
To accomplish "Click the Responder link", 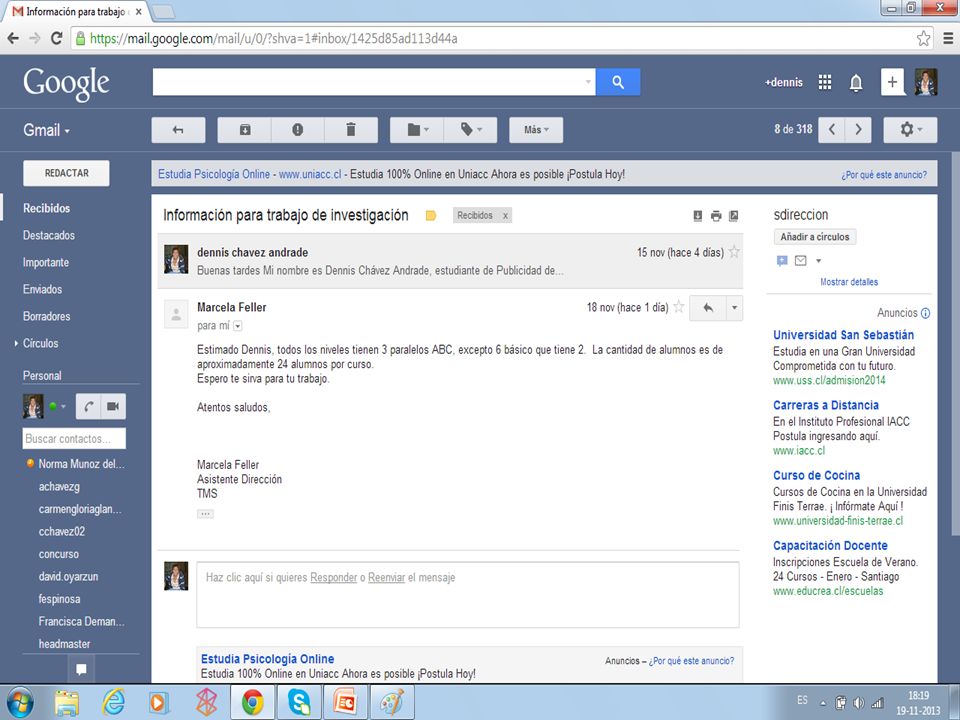I will tap(334, 577).
